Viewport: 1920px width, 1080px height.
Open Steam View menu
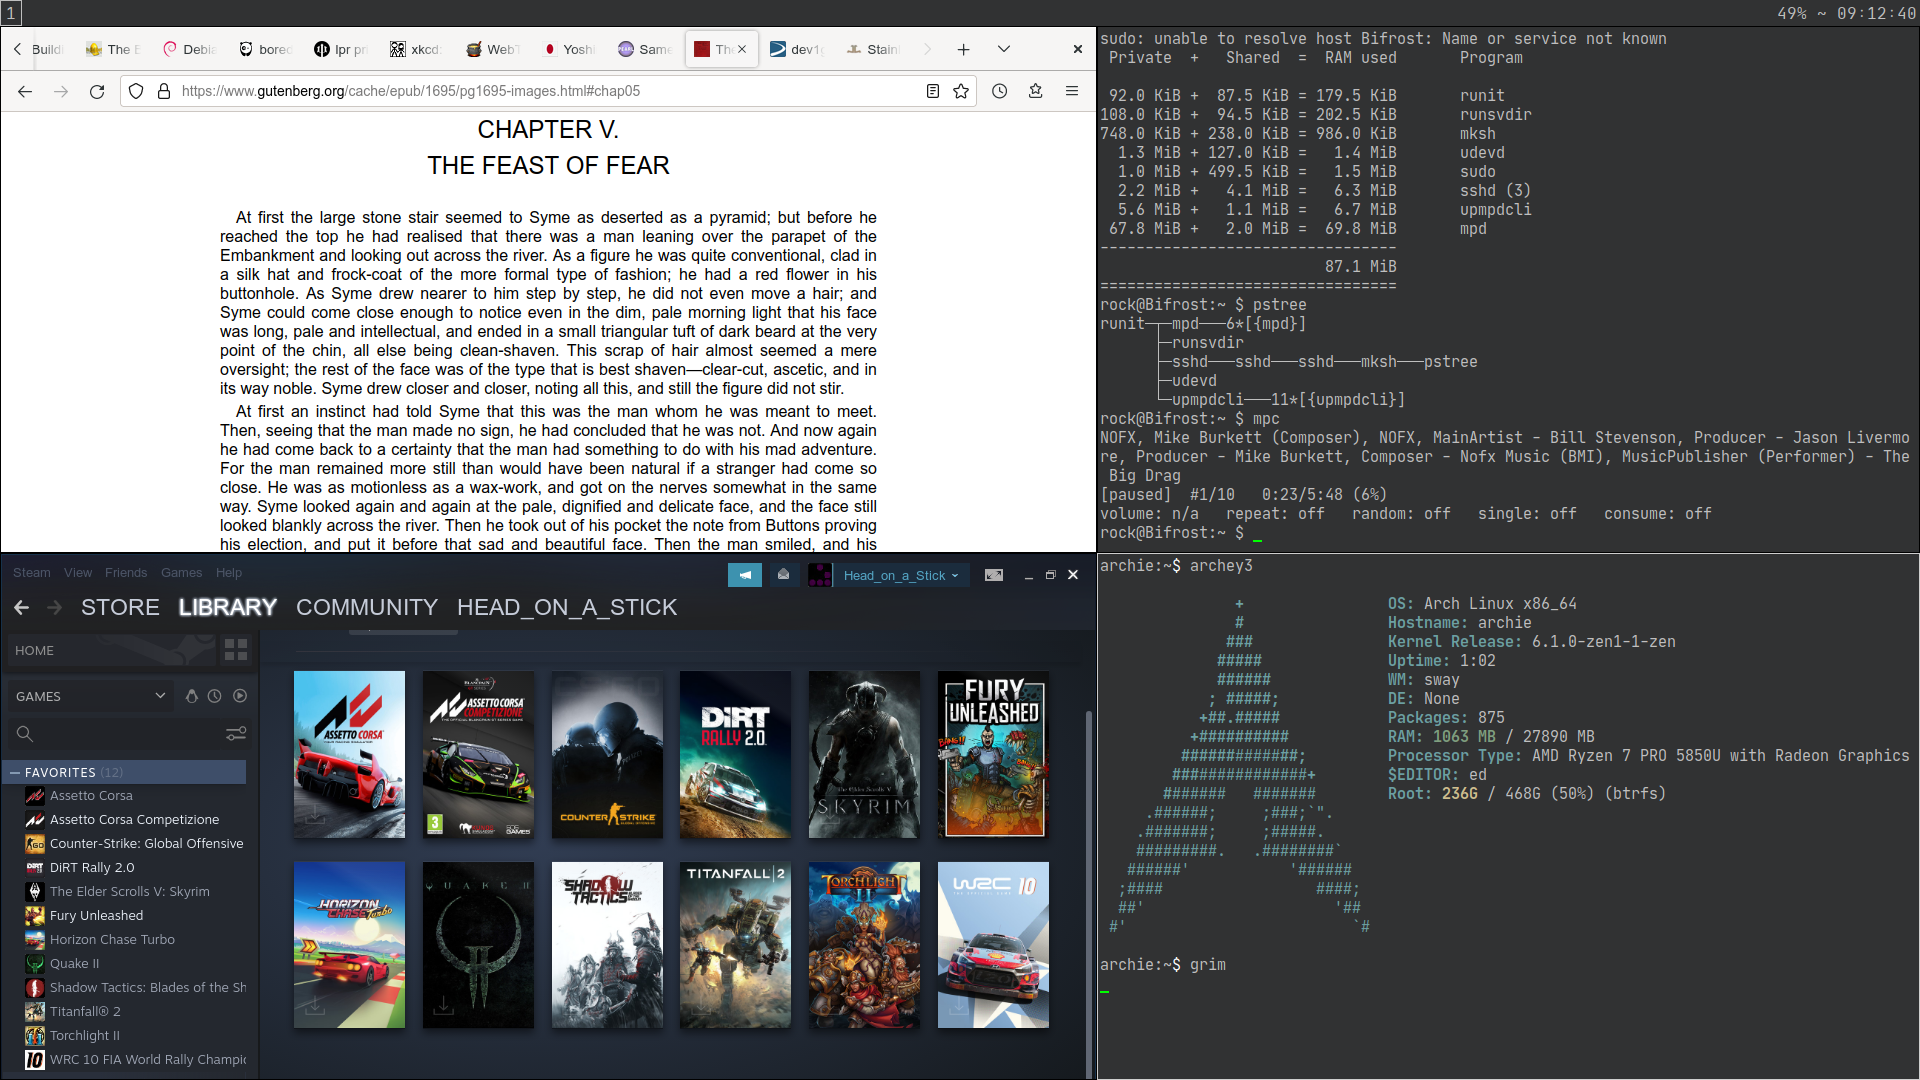point(78,573)
